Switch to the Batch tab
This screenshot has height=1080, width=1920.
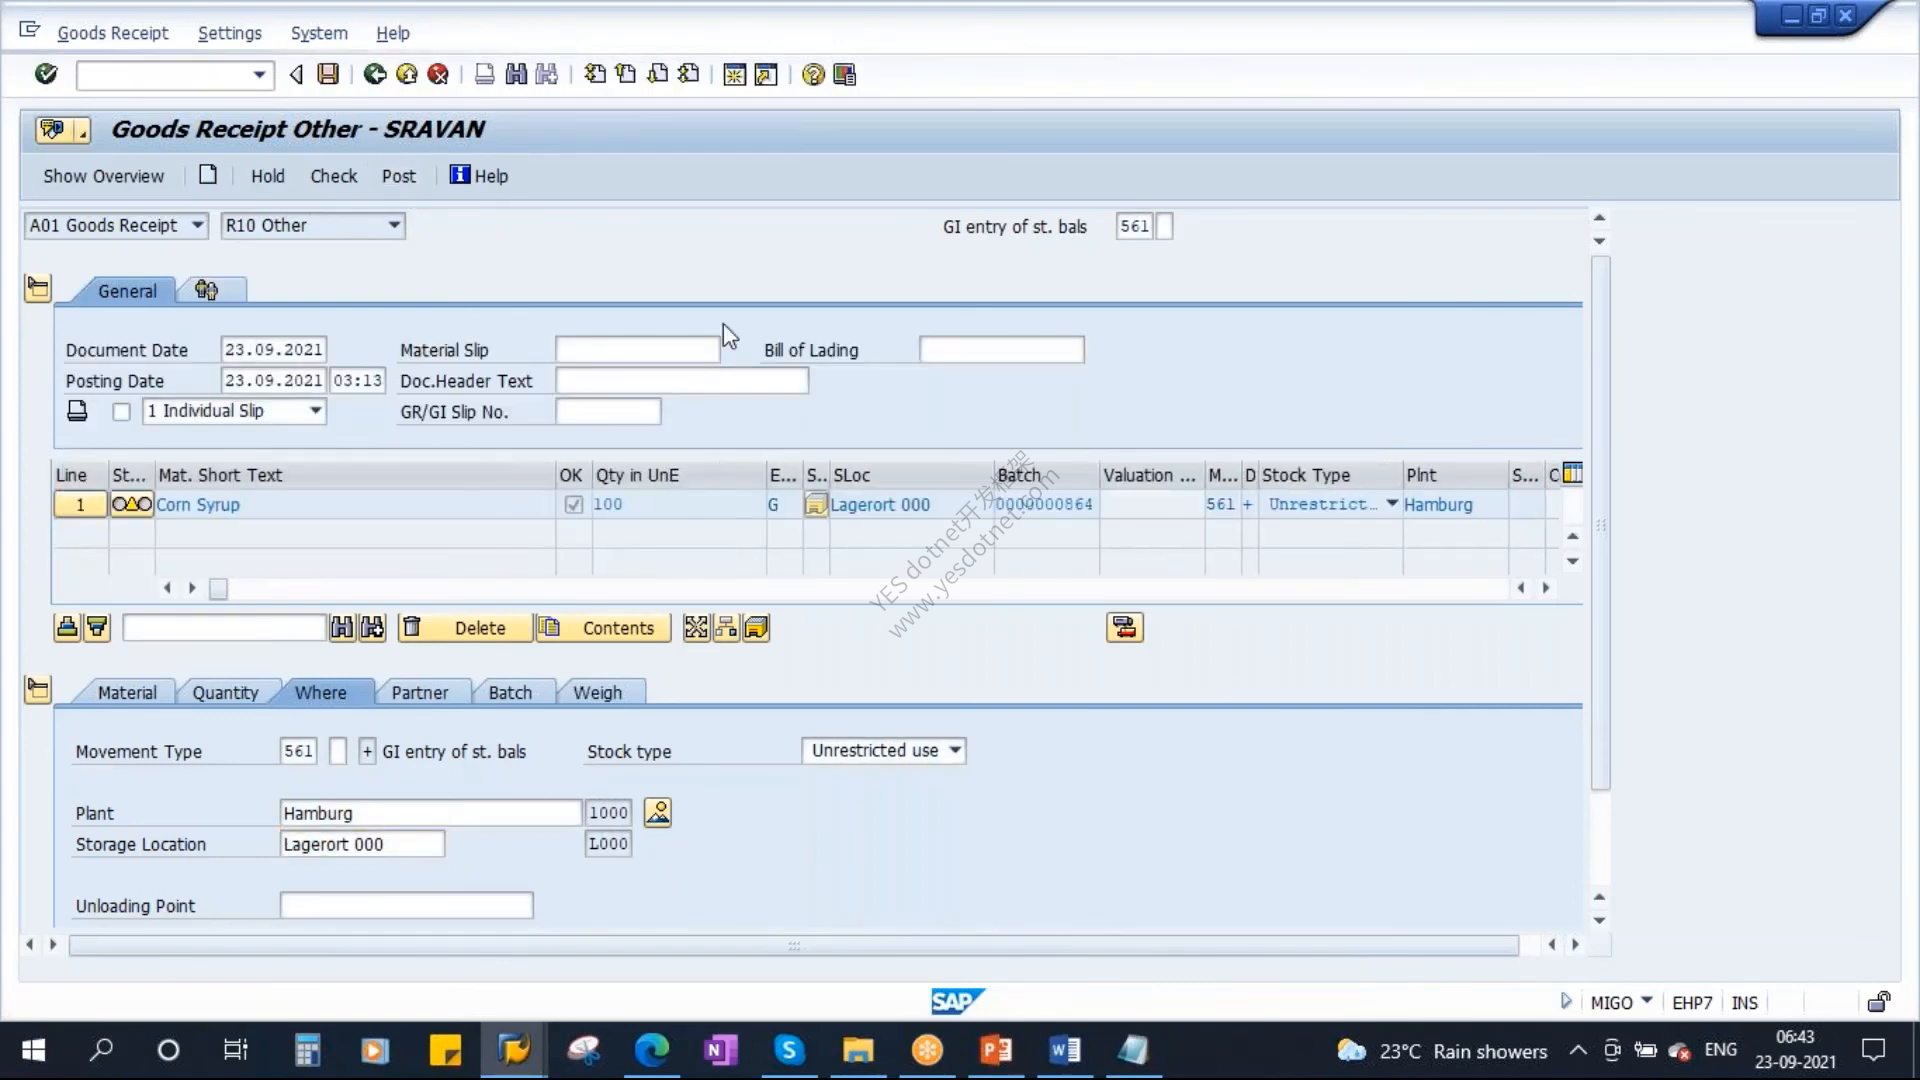click(x=510, y=692)
